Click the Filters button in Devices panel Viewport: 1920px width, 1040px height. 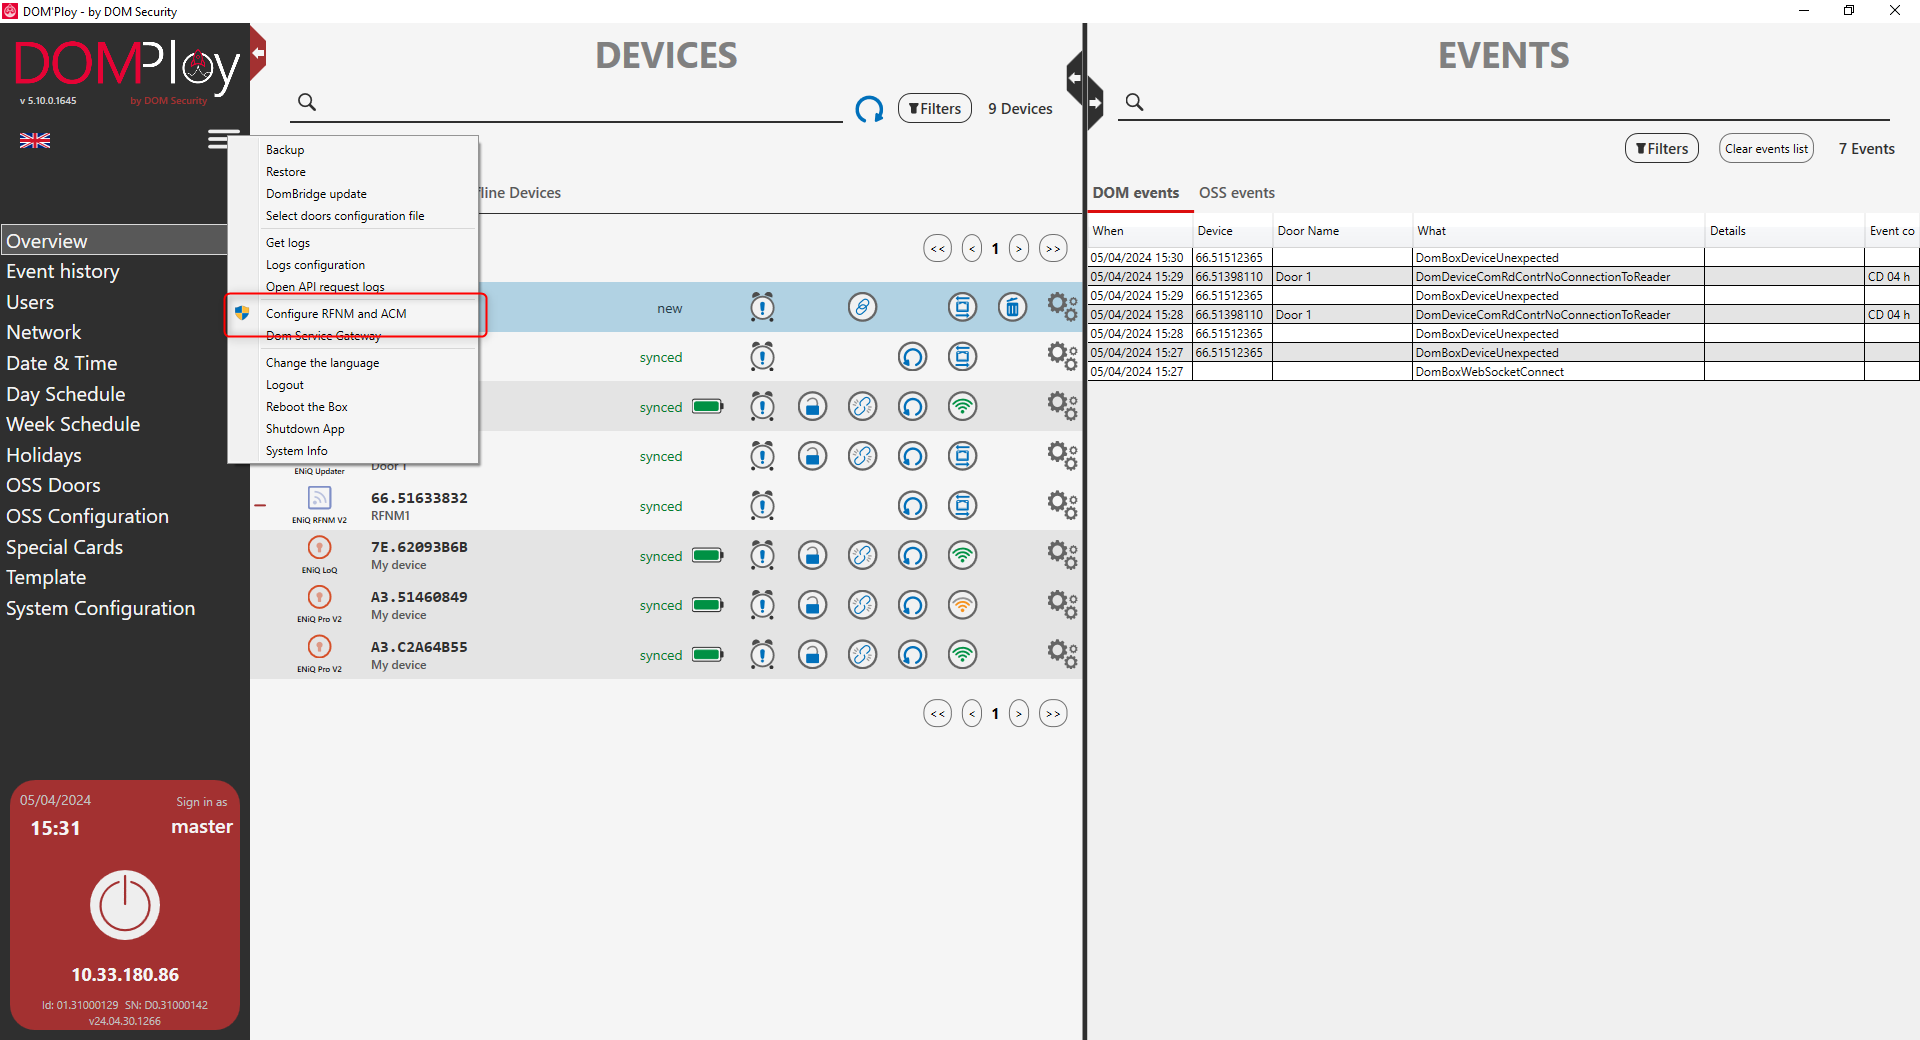(935, 108)
